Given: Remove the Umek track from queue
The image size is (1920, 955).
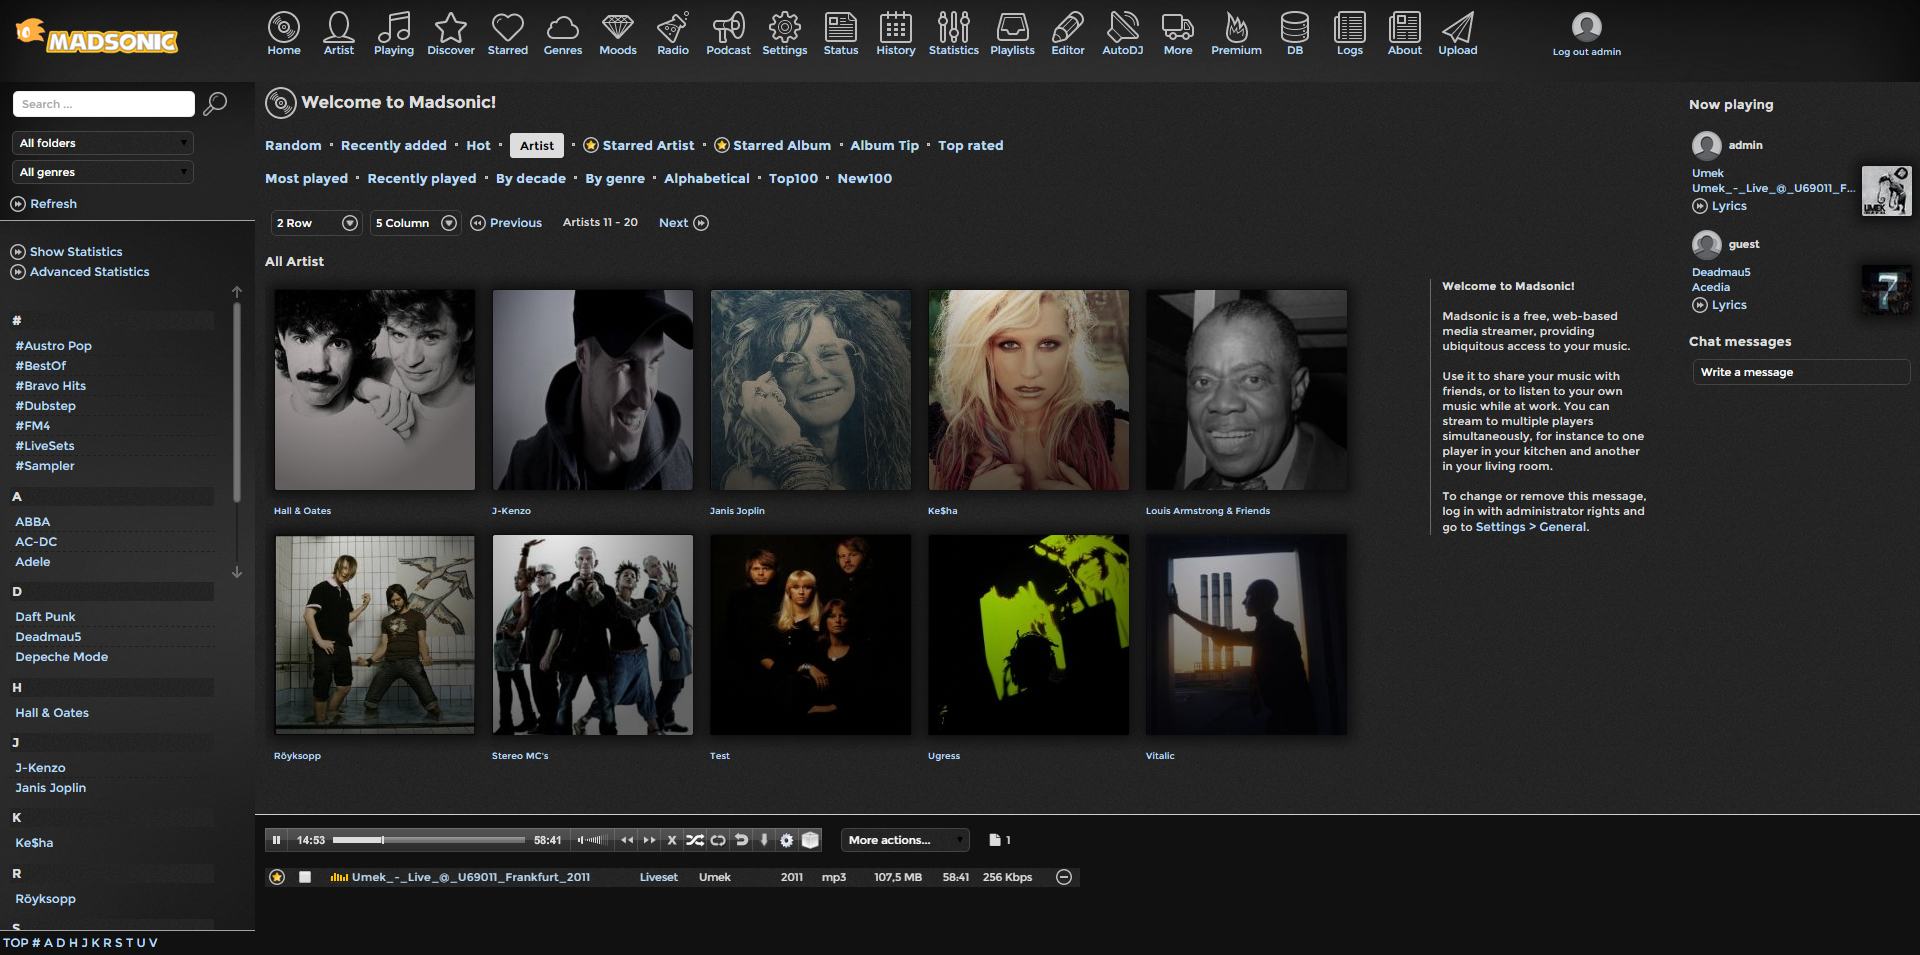Looking at the screenshot, I should point(1064,877).
